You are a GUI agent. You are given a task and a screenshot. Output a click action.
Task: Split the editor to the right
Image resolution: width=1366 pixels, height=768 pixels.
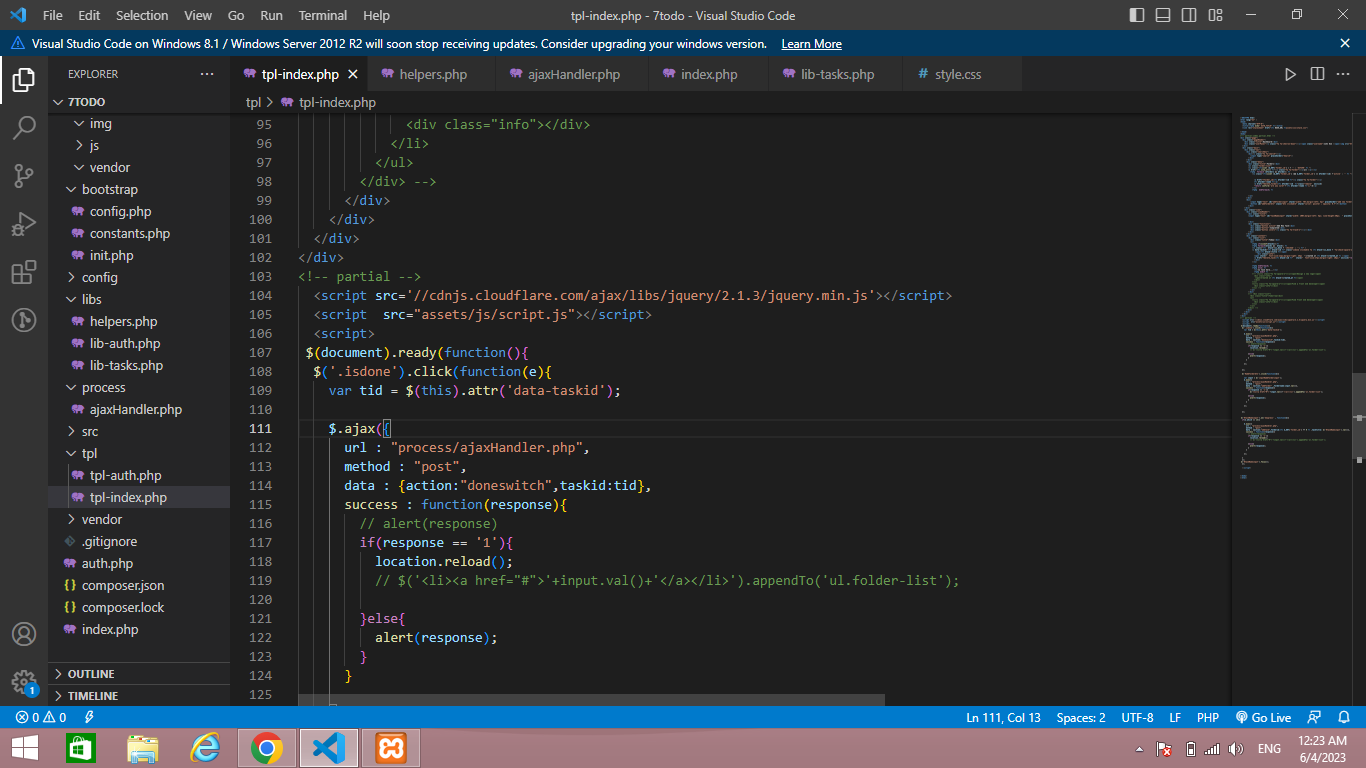pos(1317,75)
